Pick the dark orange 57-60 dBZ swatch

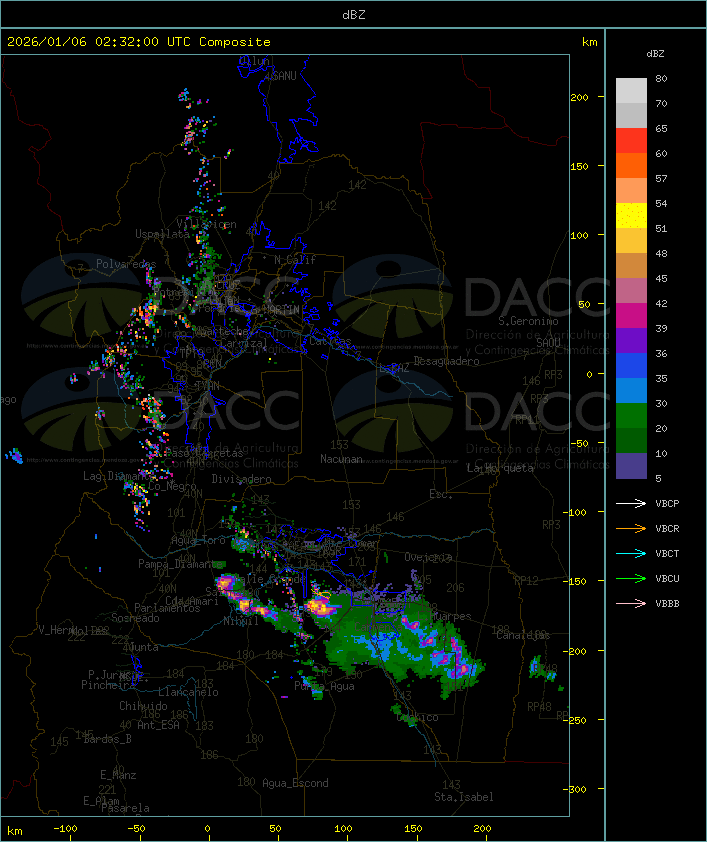pos(631,165)
